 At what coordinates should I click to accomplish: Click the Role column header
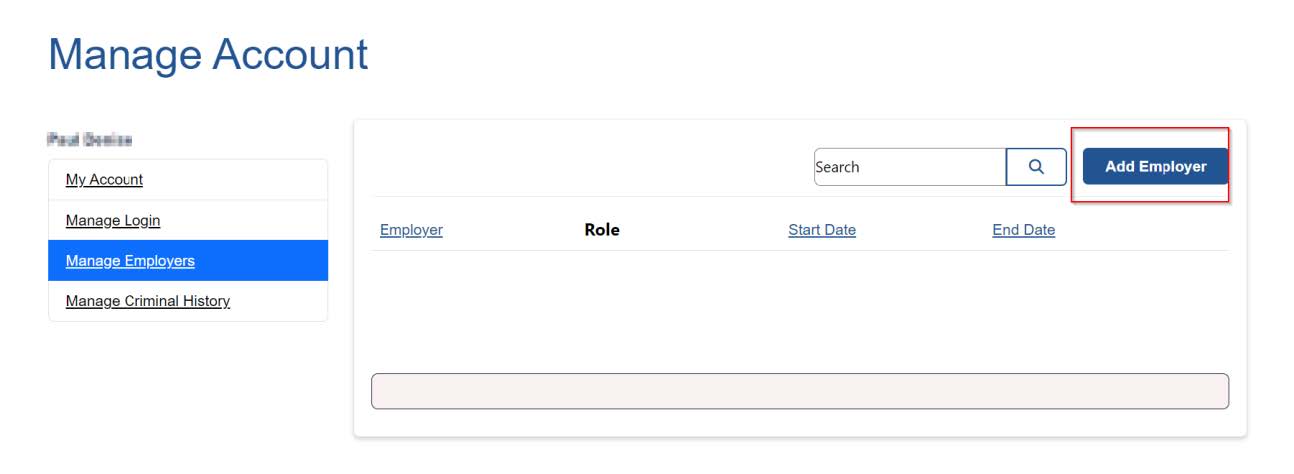tap(602, 230)
